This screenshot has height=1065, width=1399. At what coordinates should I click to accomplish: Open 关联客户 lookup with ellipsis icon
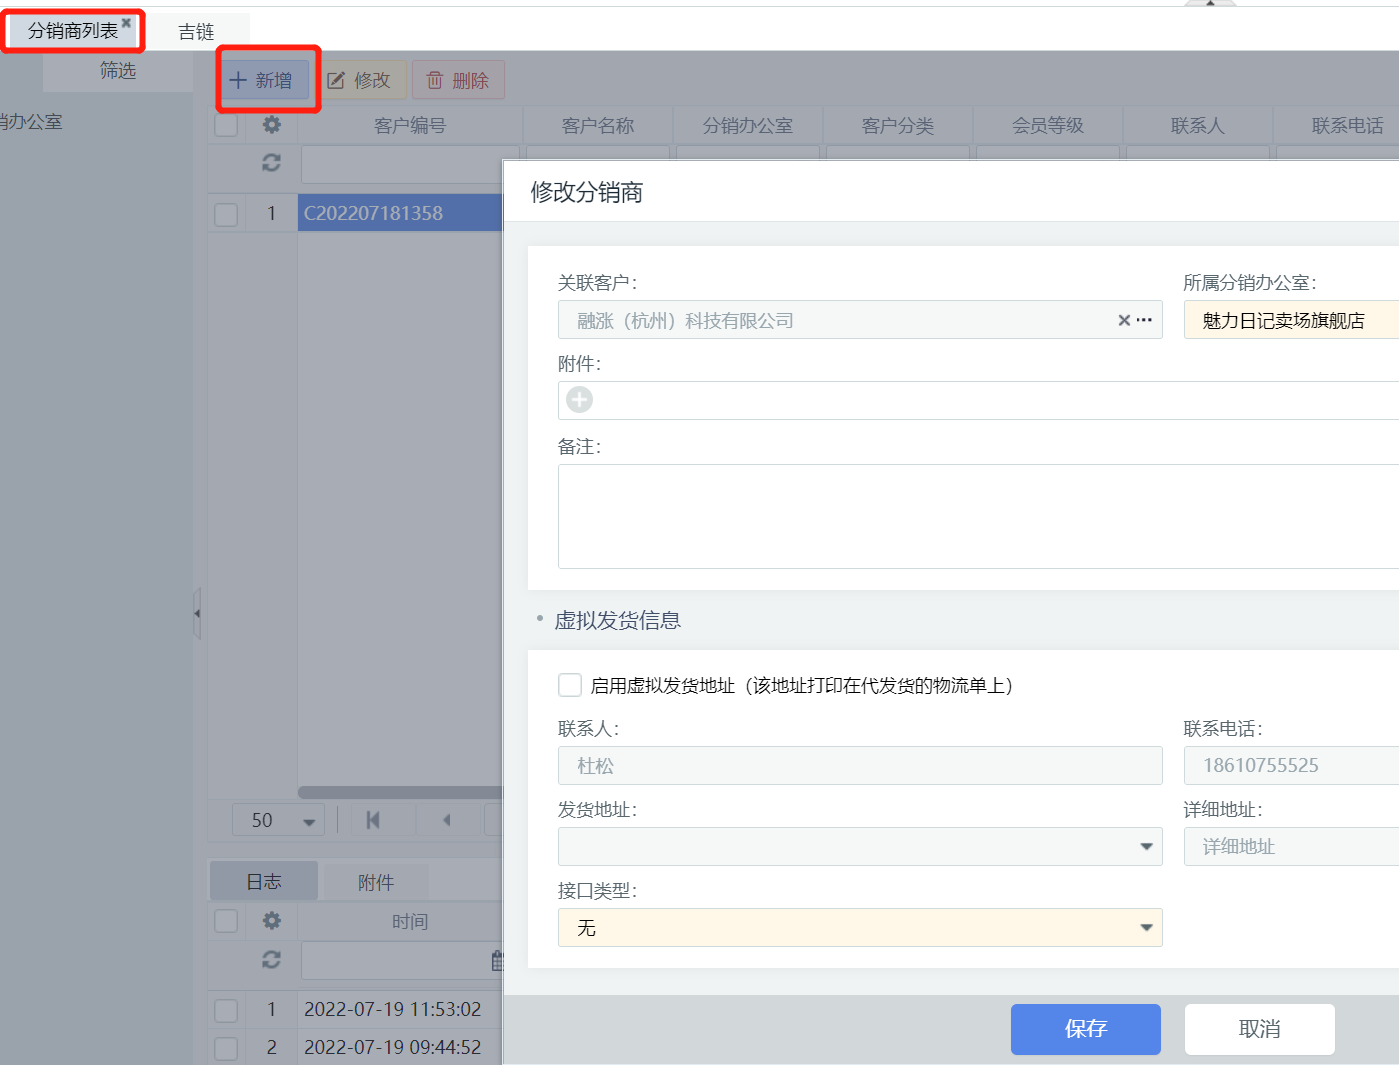coord(1145,320)
